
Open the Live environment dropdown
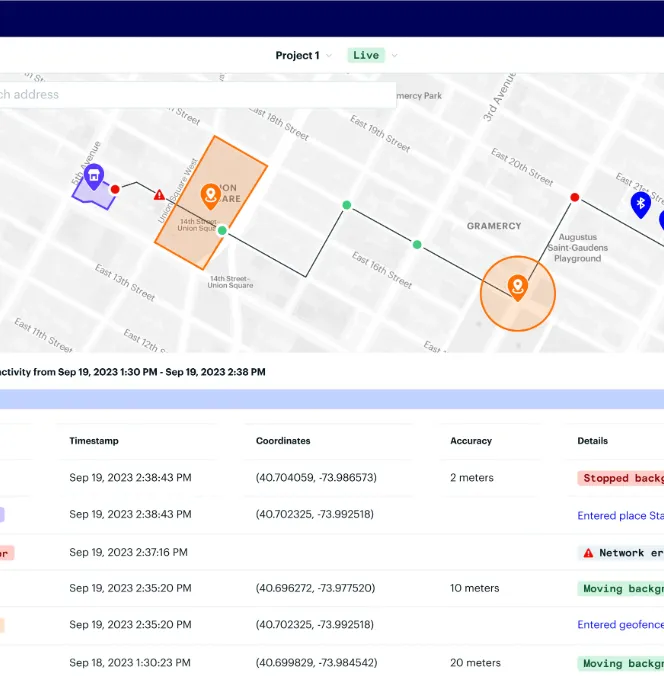tap(372, 56)
